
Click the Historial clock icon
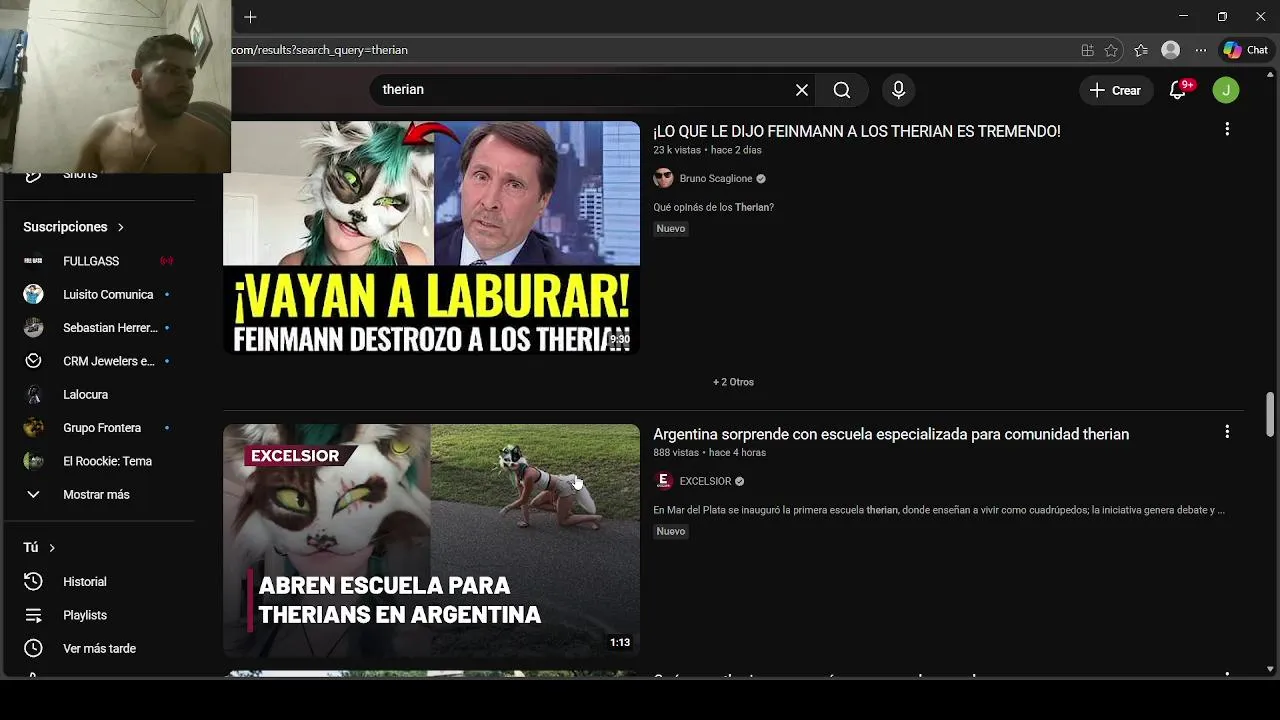[33, 582]
